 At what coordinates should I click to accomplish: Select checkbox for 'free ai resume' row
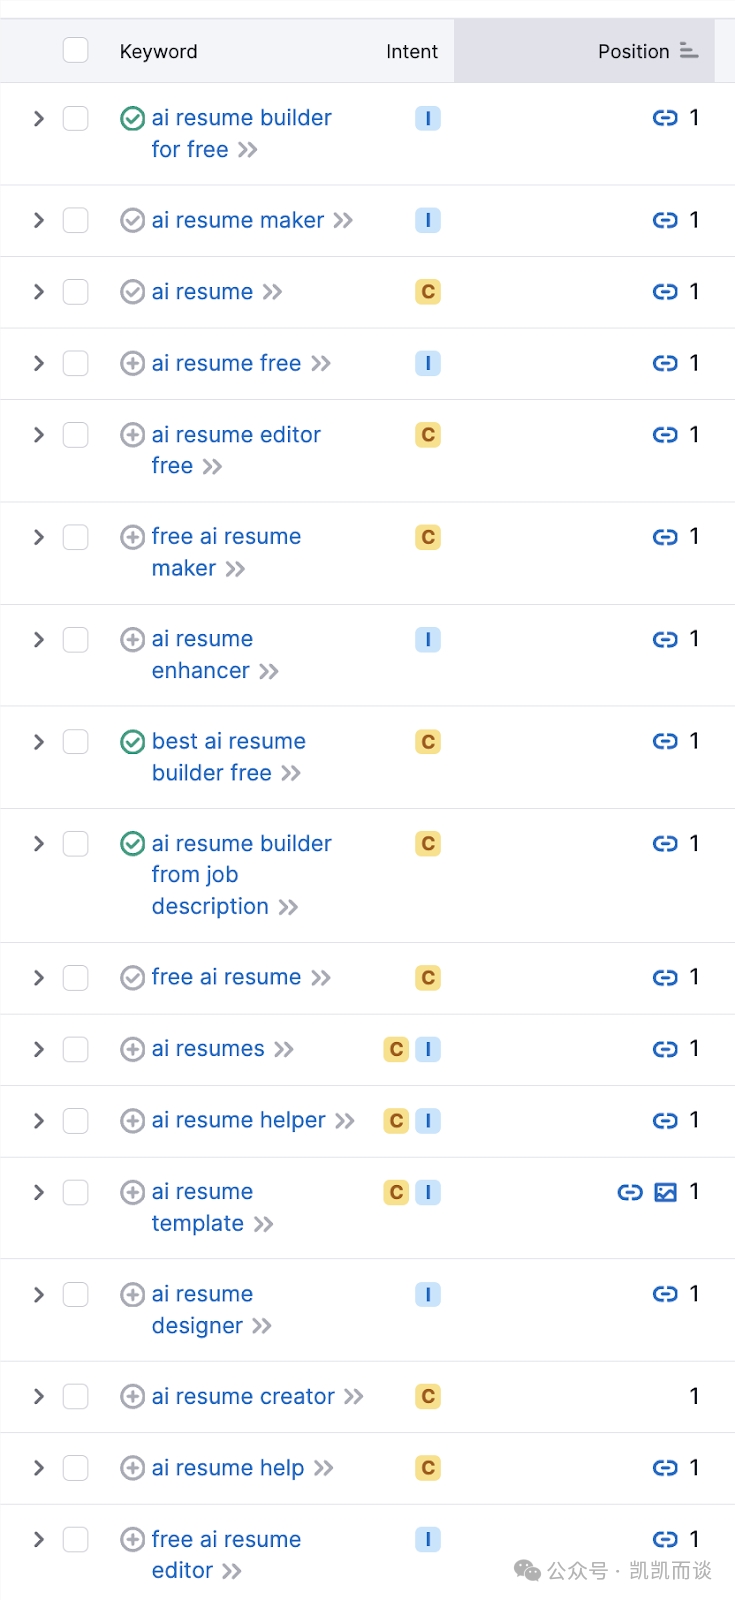pos(76,977)
